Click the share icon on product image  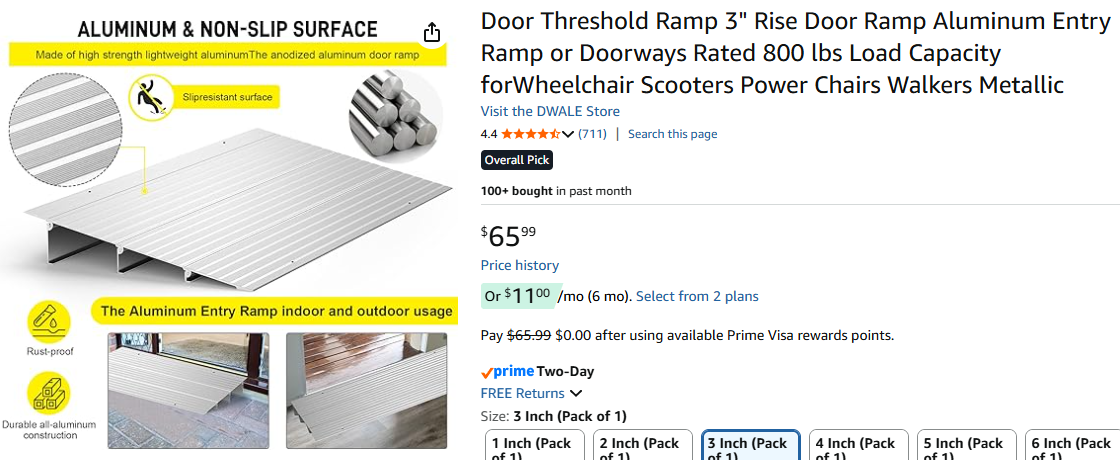click(x=431, y=33)
